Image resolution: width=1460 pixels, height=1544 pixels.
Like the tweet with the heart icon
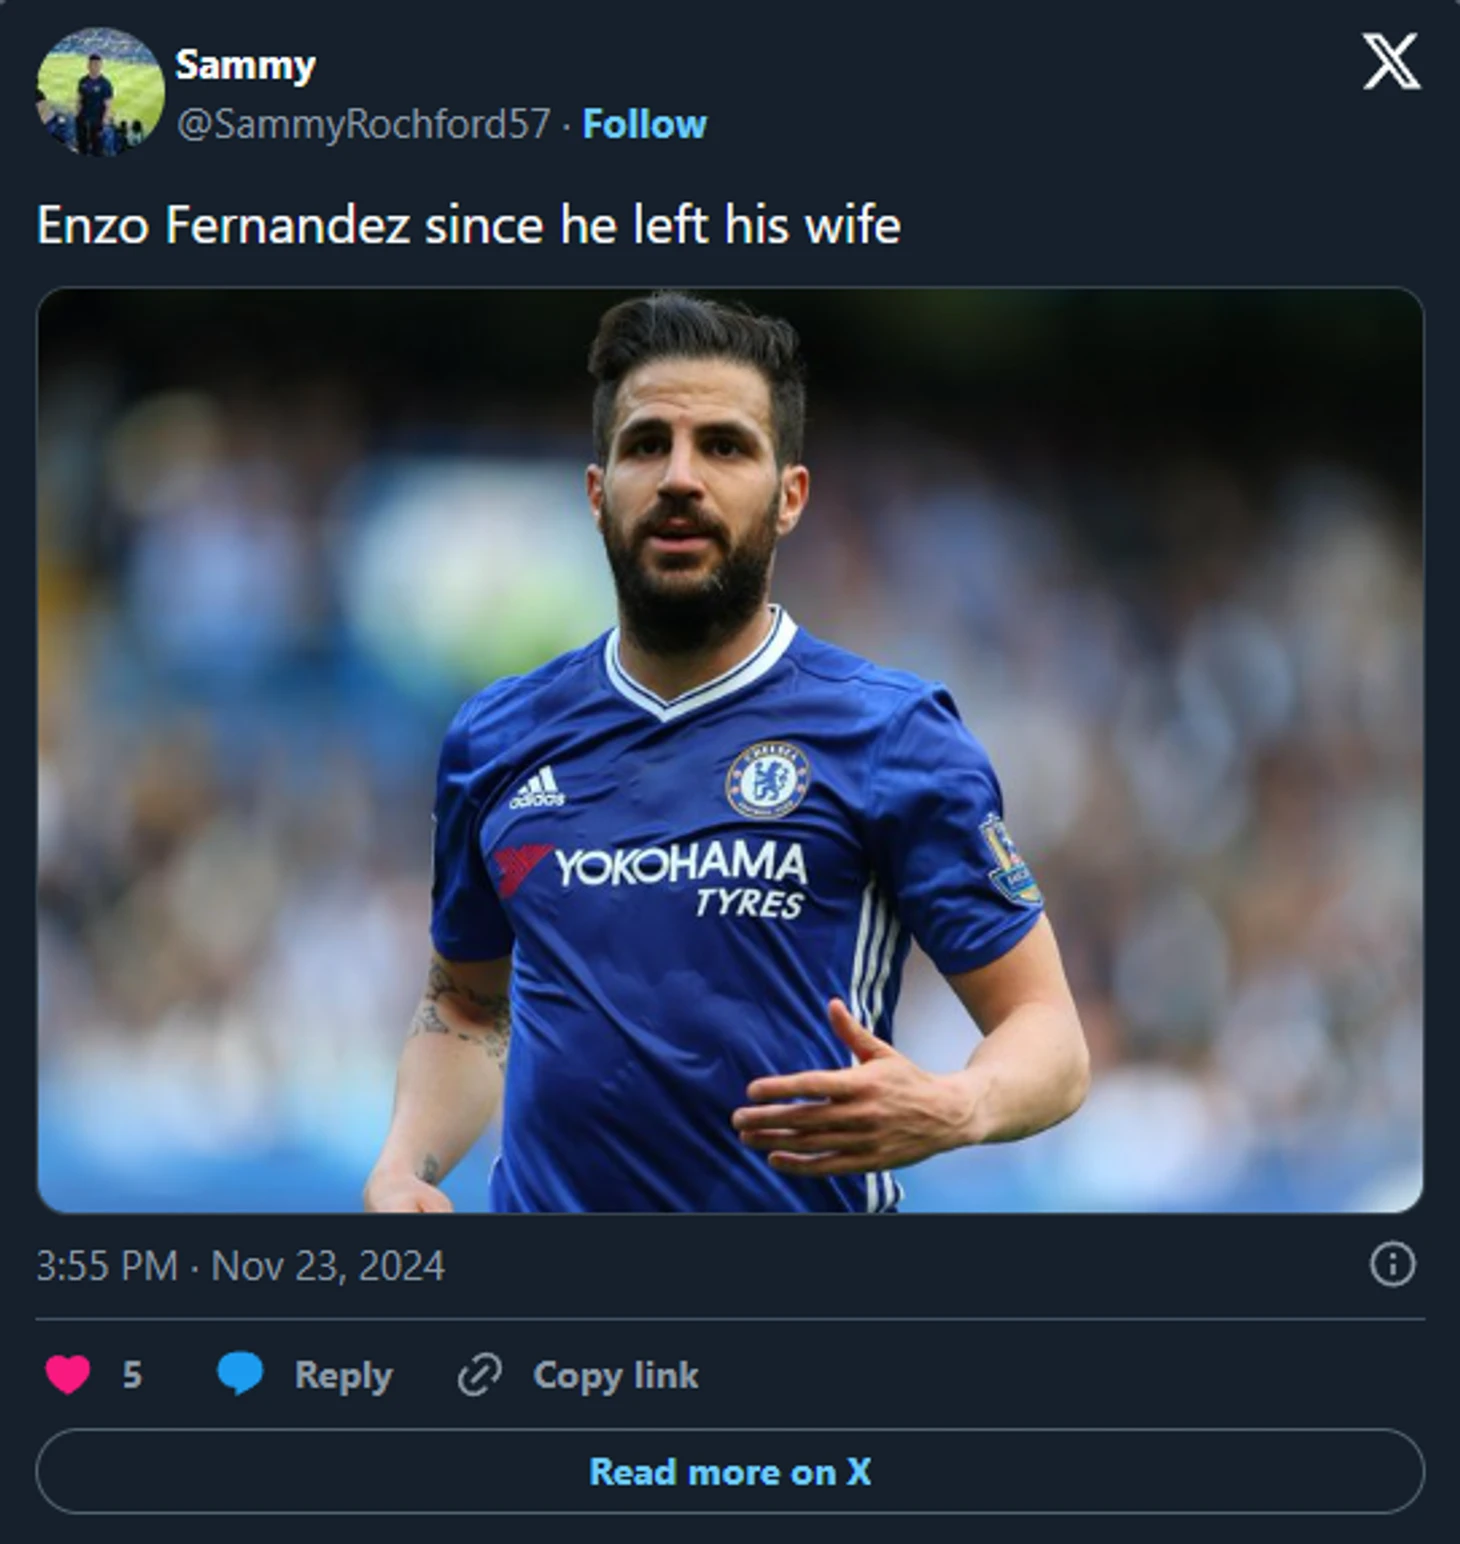(x=68, y=1374)
